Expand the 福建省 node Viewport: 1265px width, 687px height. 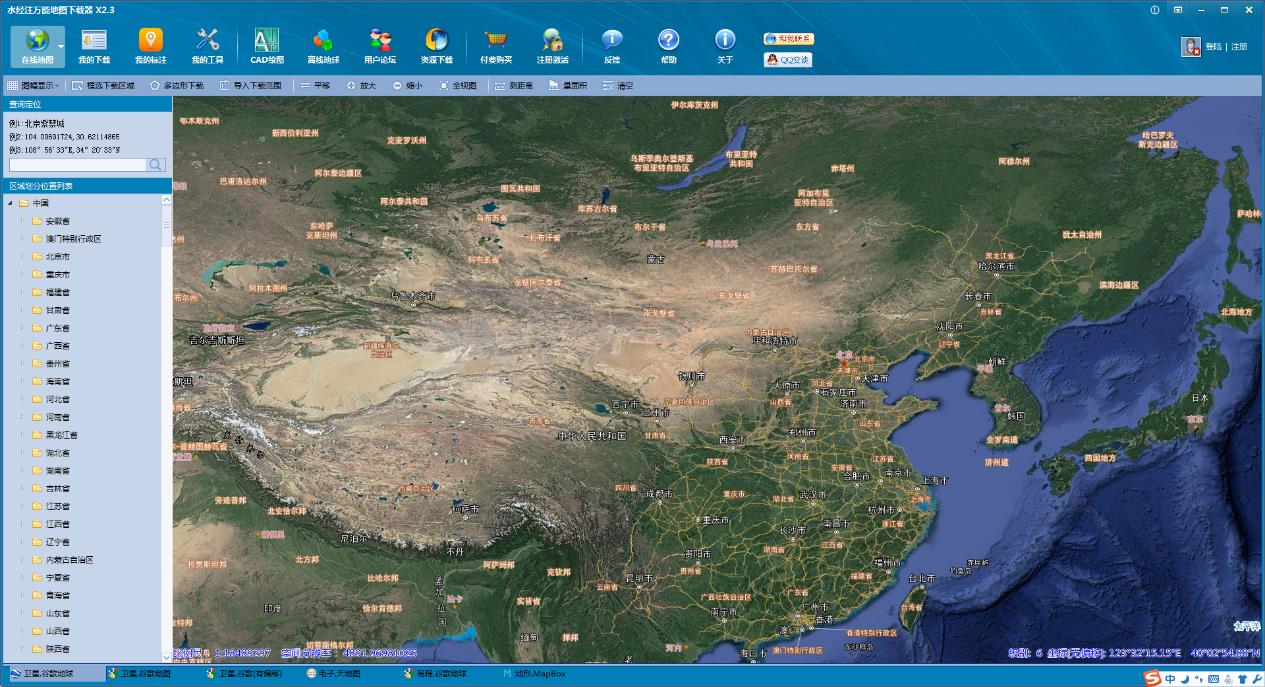[x=24, y=292]
